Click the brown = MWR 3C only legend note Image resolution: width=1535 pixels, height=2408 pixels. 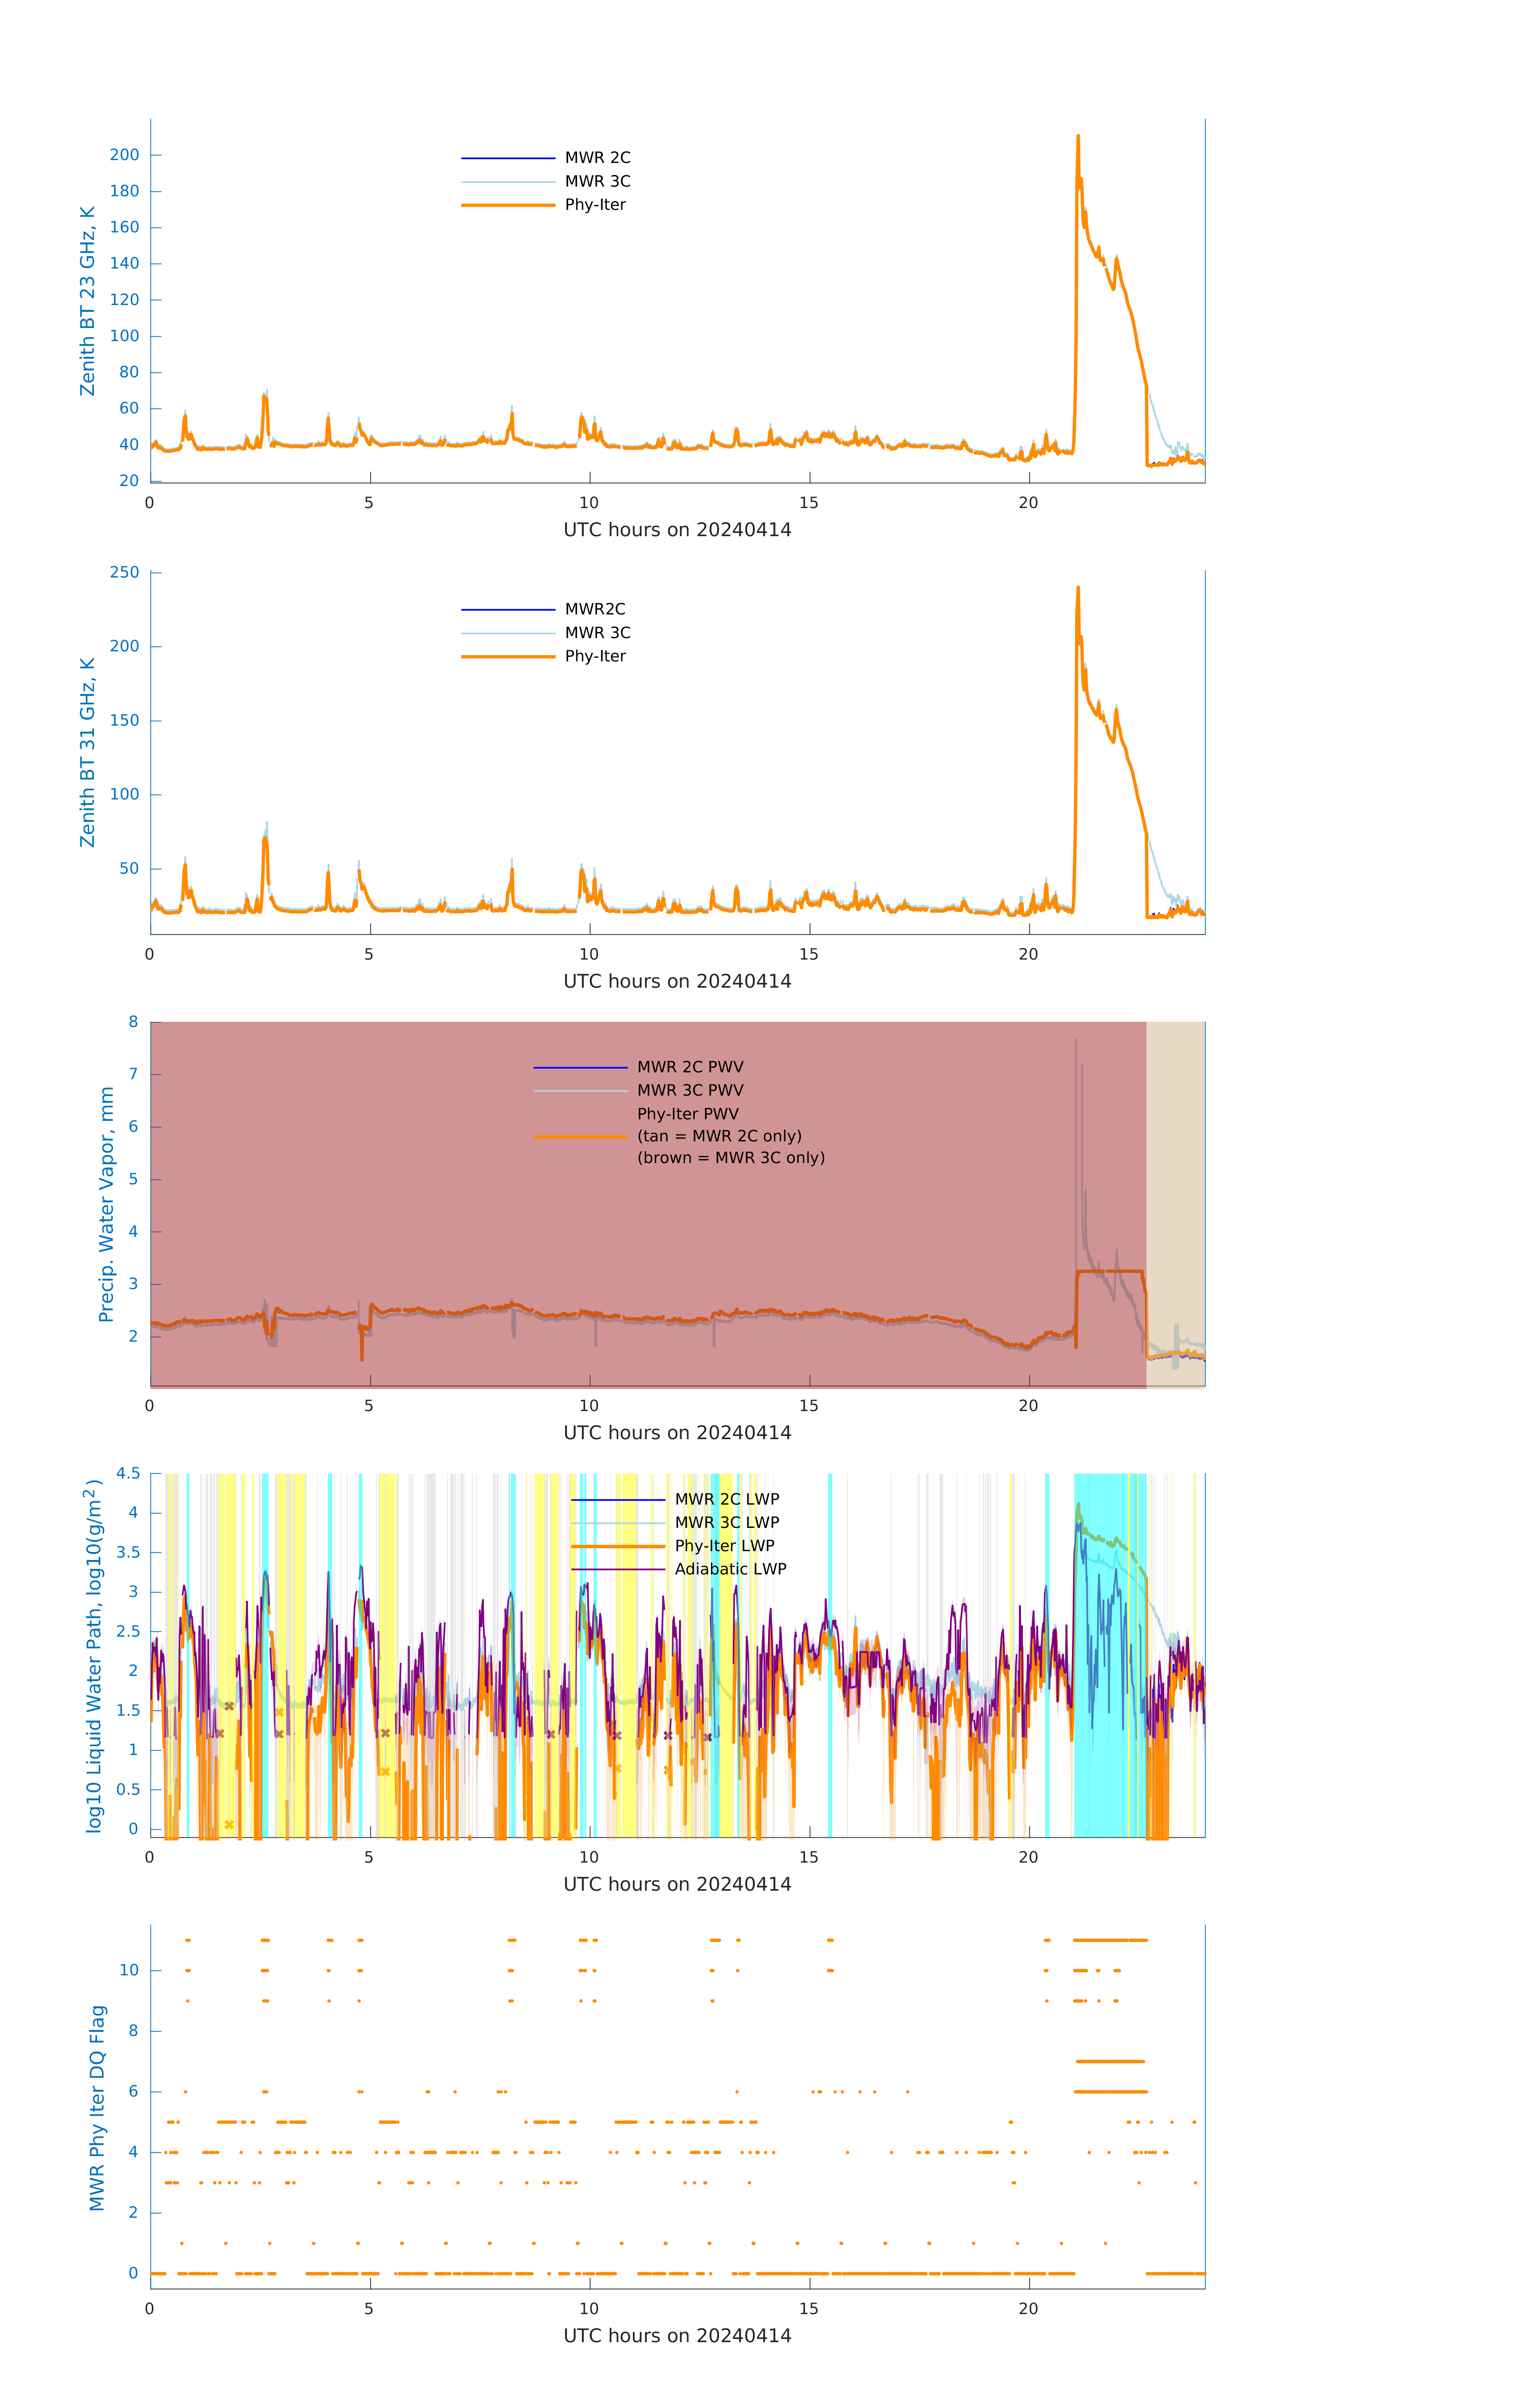(731, 1158)
